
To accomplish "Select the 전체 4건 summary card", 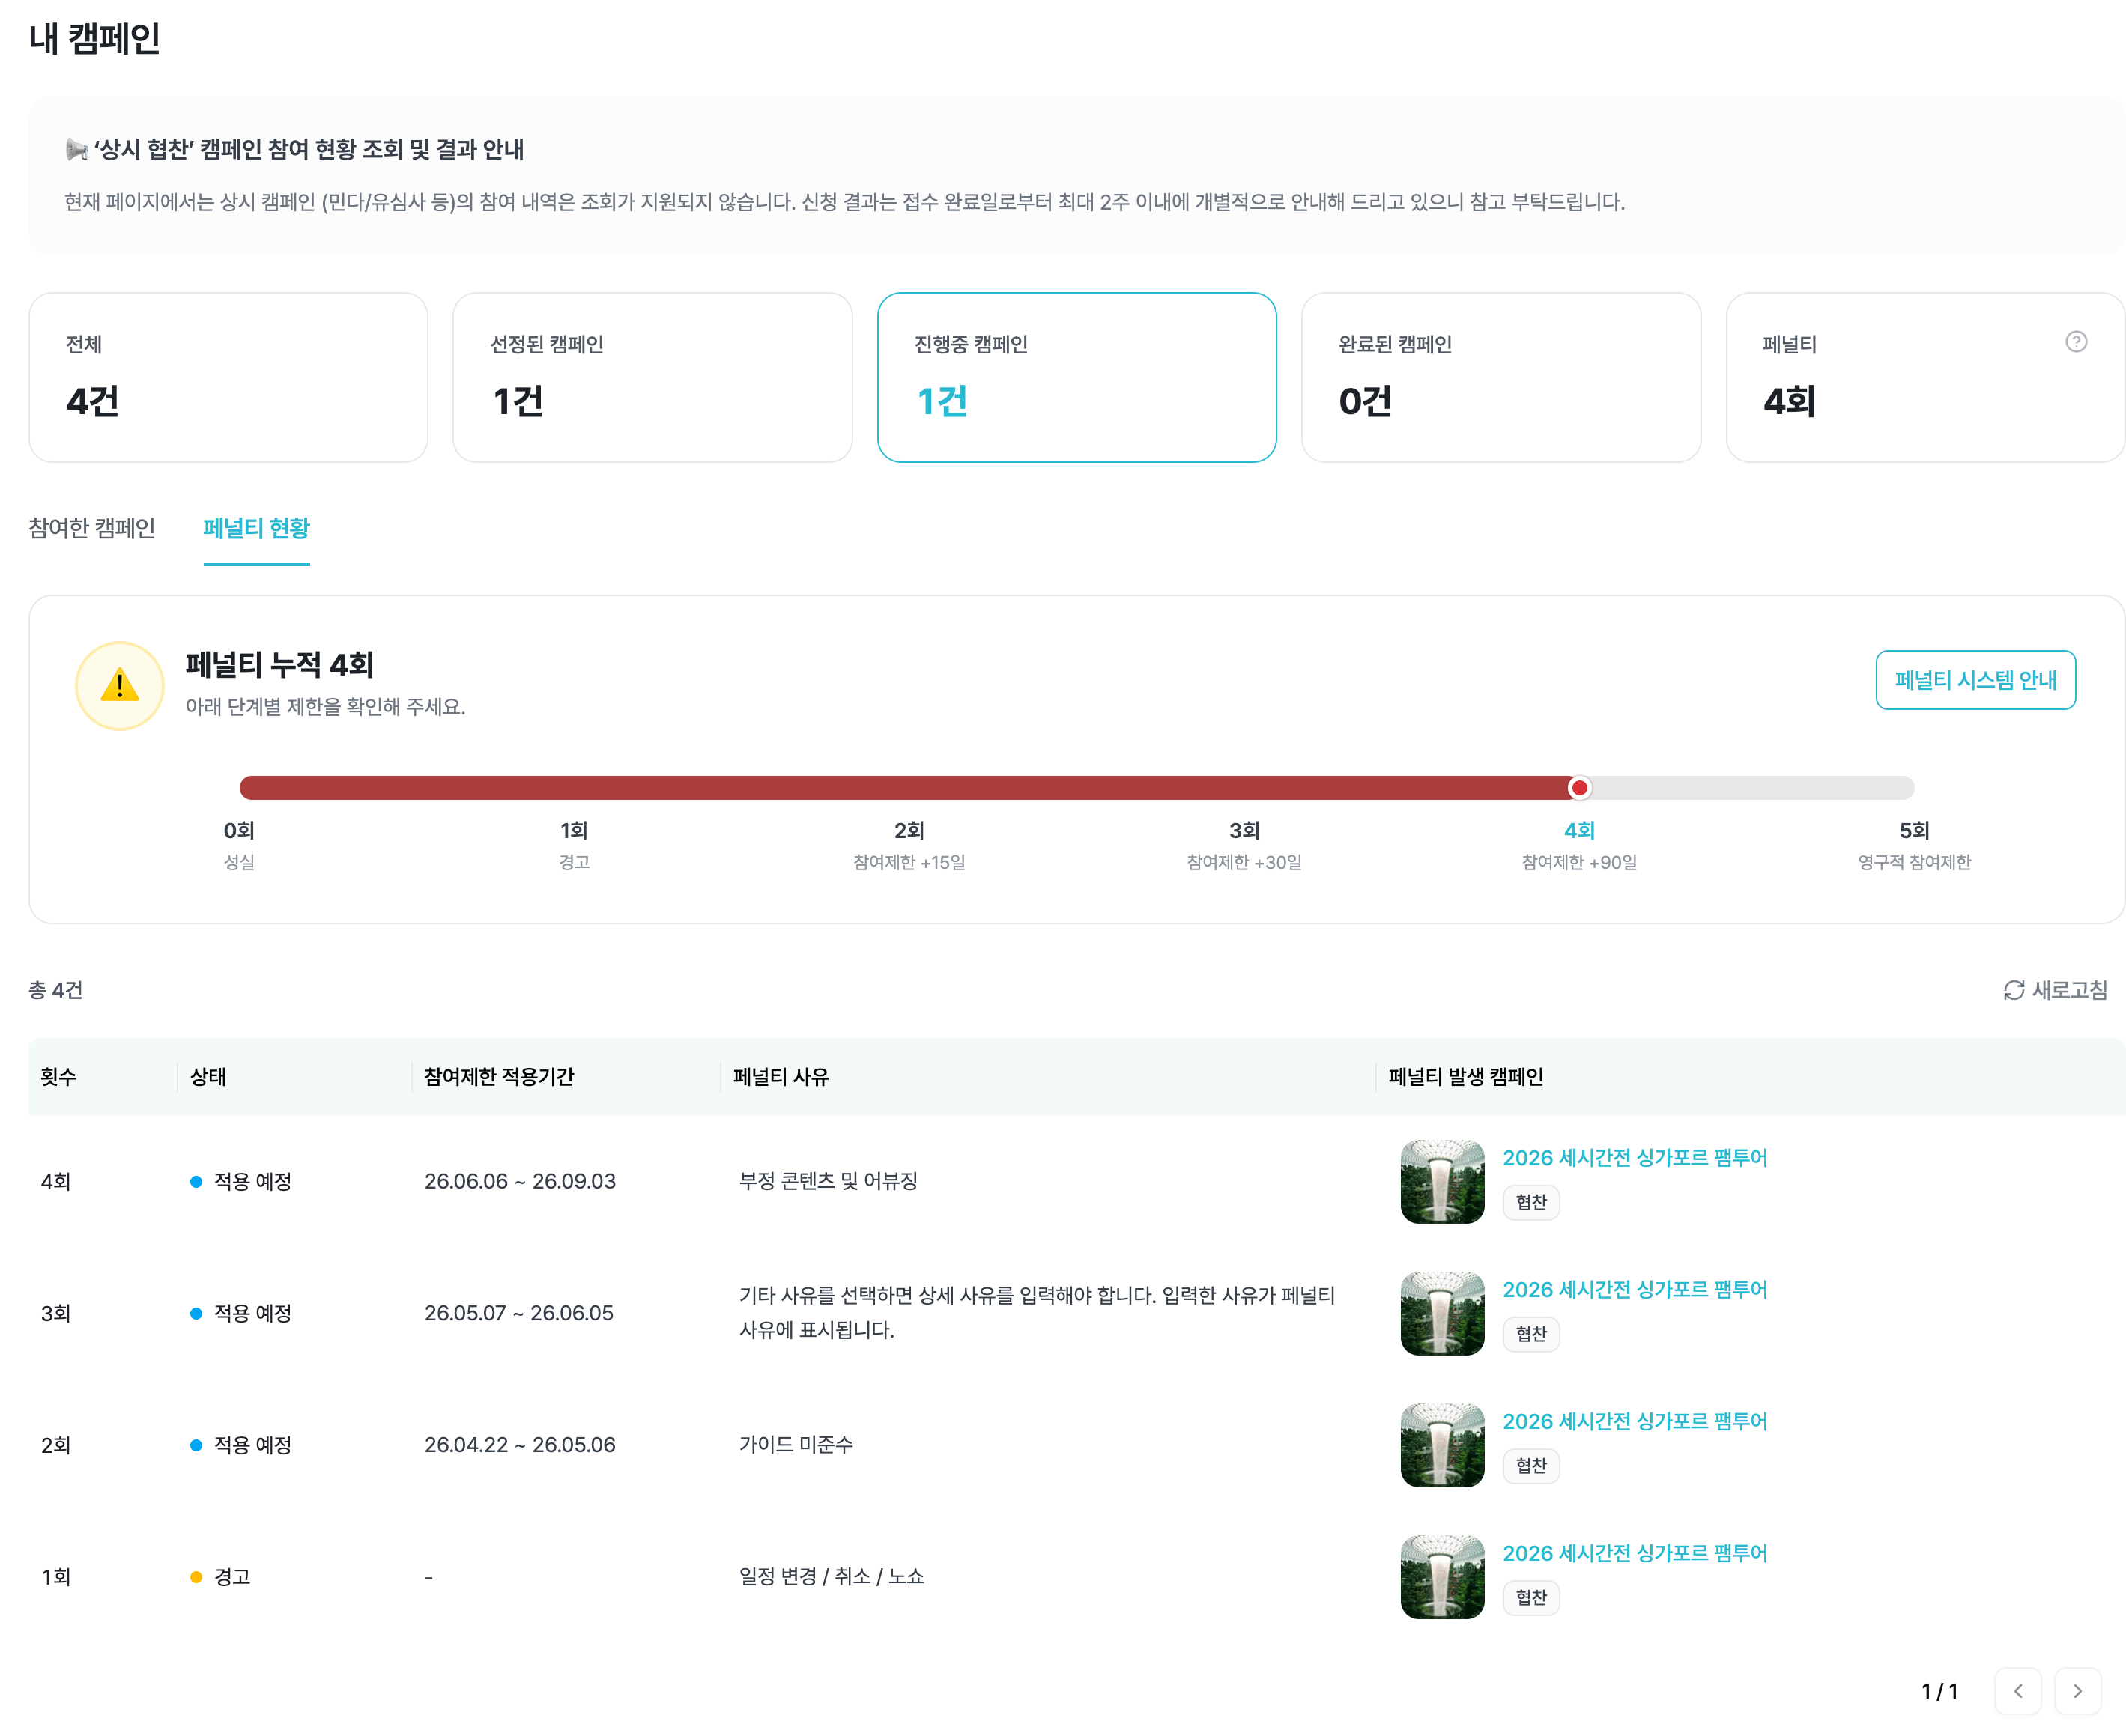I will [228, 377].
